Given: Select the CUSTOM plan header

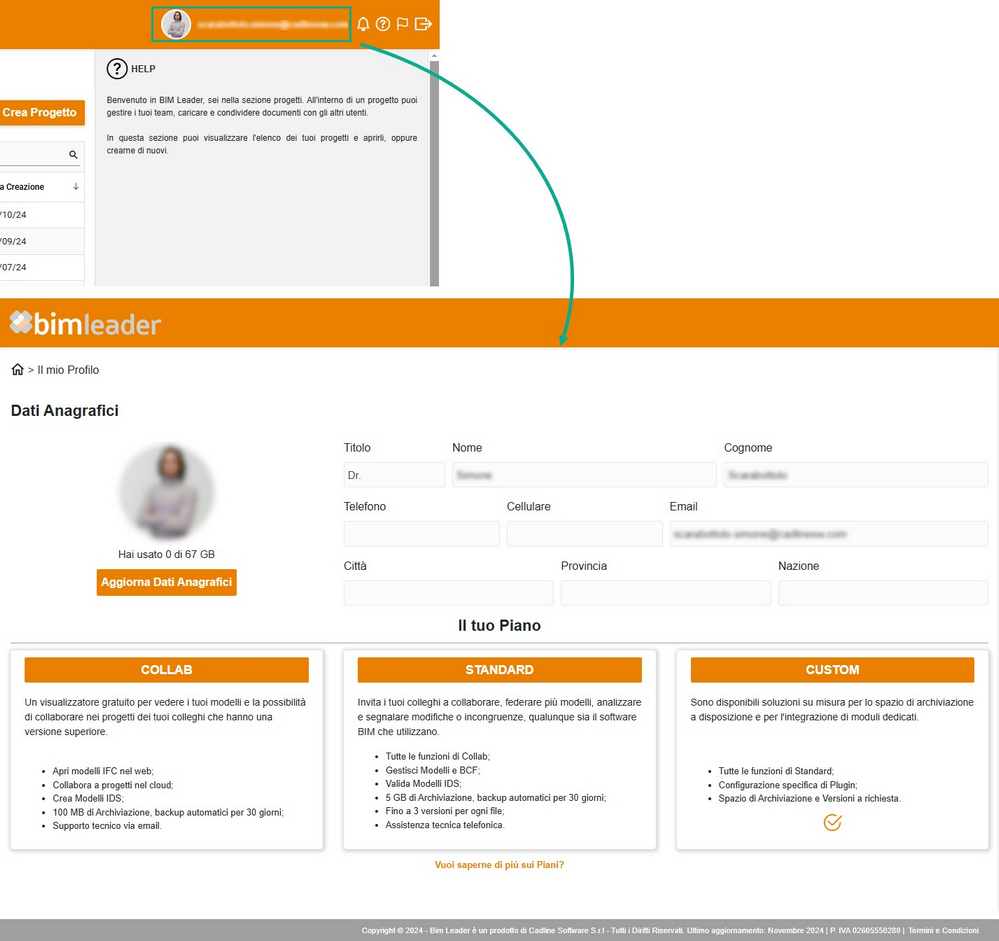Looking at the screenshot, I should coord(832,670).
